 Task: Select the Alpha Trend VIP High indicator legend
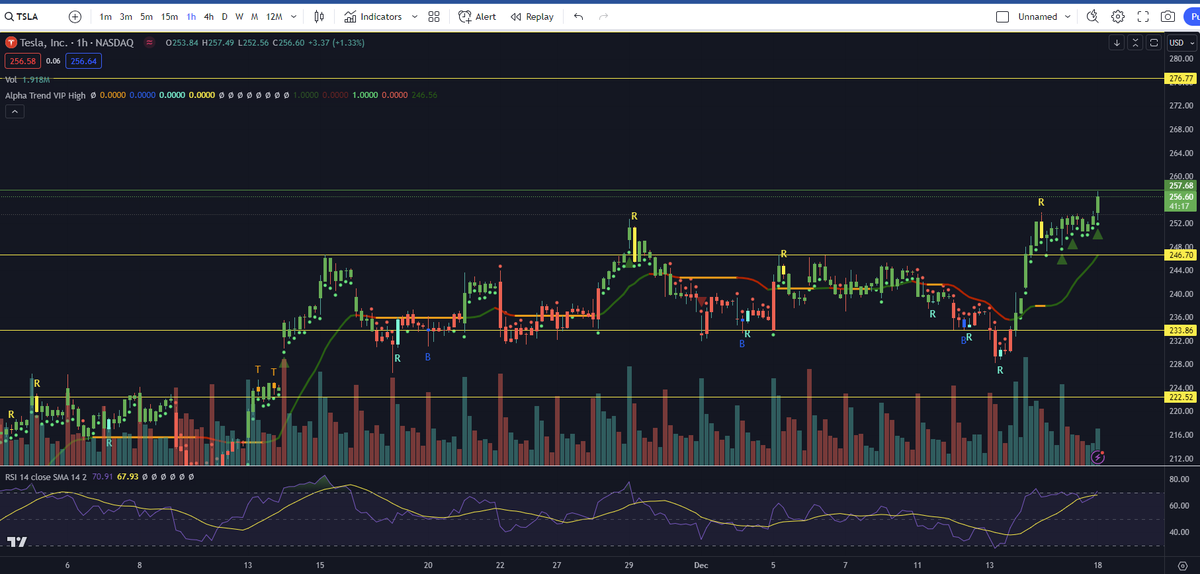[45, 95]
